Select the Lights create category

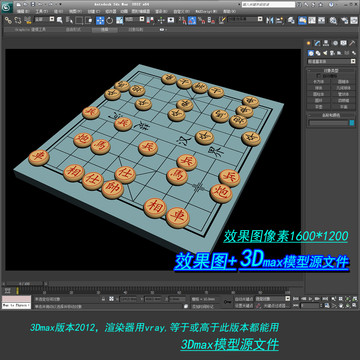tap(325, 53)
